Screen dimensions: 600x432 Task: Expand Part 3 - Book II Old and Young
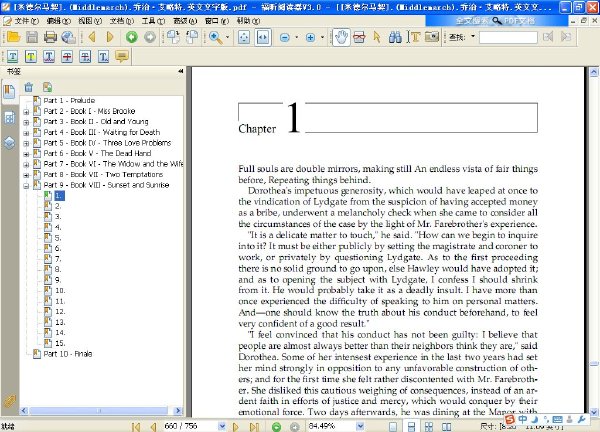pos(26,122)
